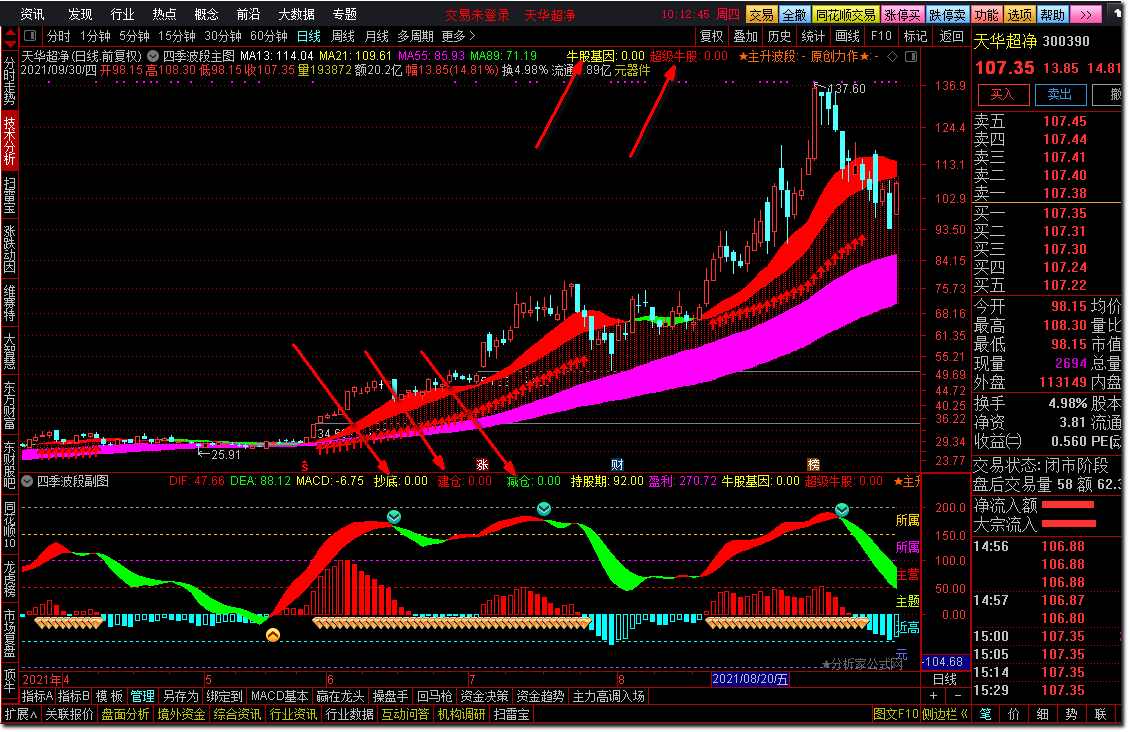Open 维赛特 in left sidebar
This screenshot has height=732, width=1130.
click(x=9, y=303)
